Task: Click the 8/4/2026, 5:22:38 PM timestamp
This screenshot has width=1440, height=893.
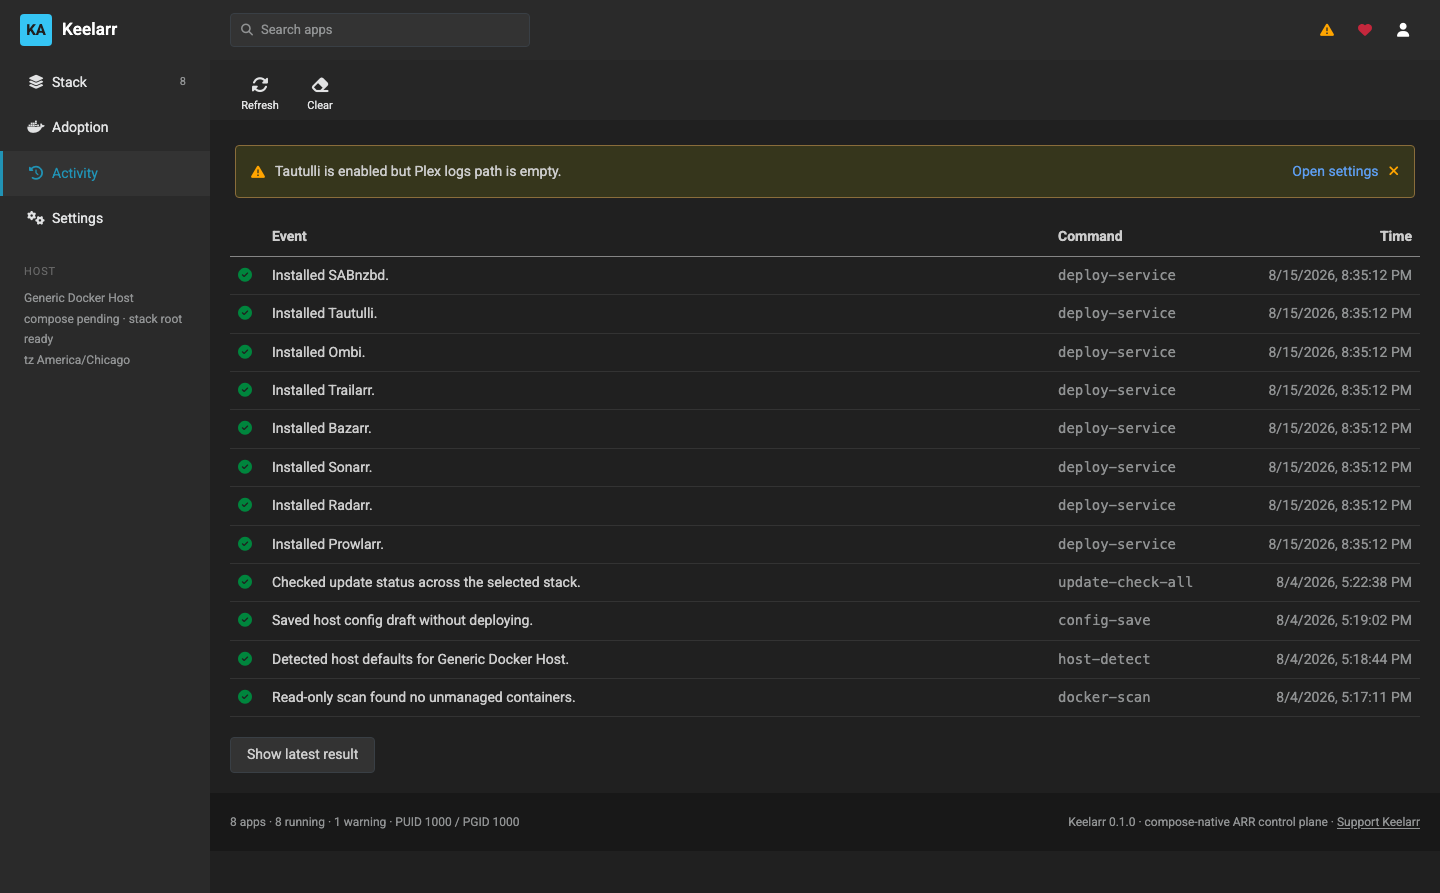Action: click(1344, 582)
